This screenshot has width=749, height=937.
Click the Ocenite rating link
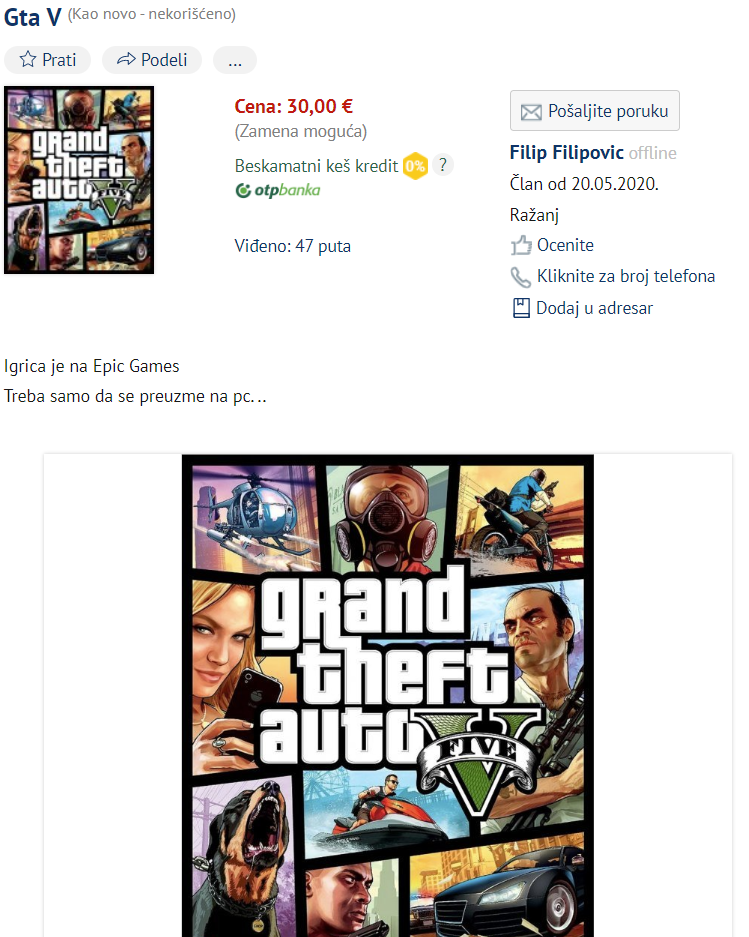(565, 245)
